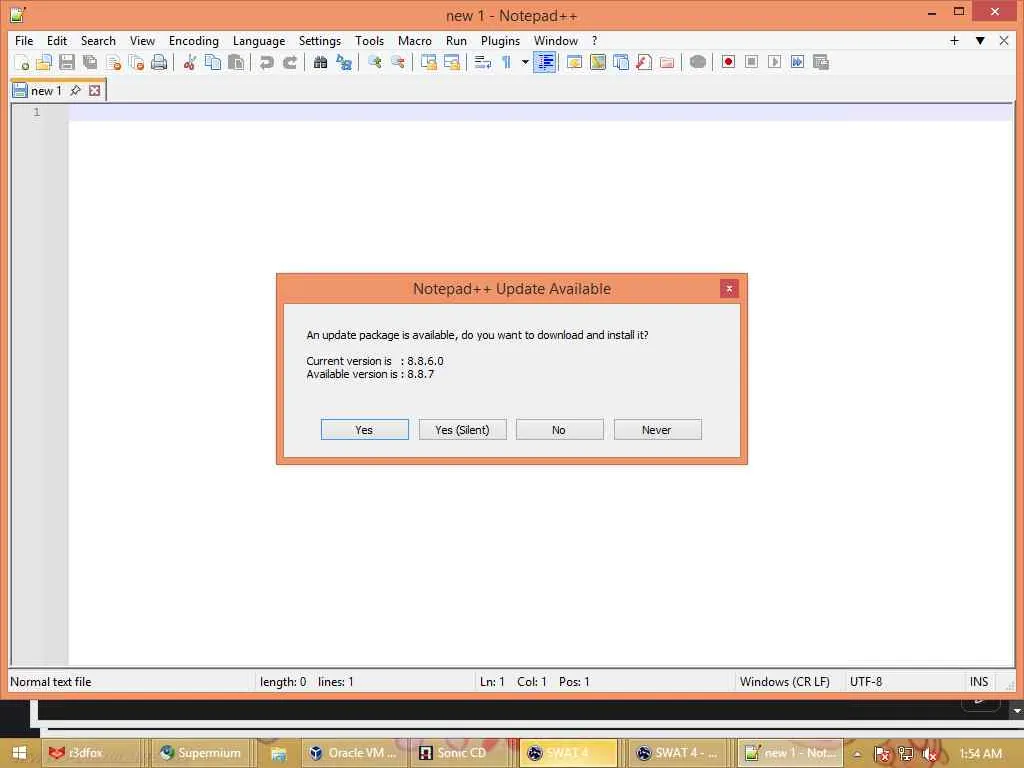1024x768 pixels.
Task: Open the Language menu
Action: 259,40
